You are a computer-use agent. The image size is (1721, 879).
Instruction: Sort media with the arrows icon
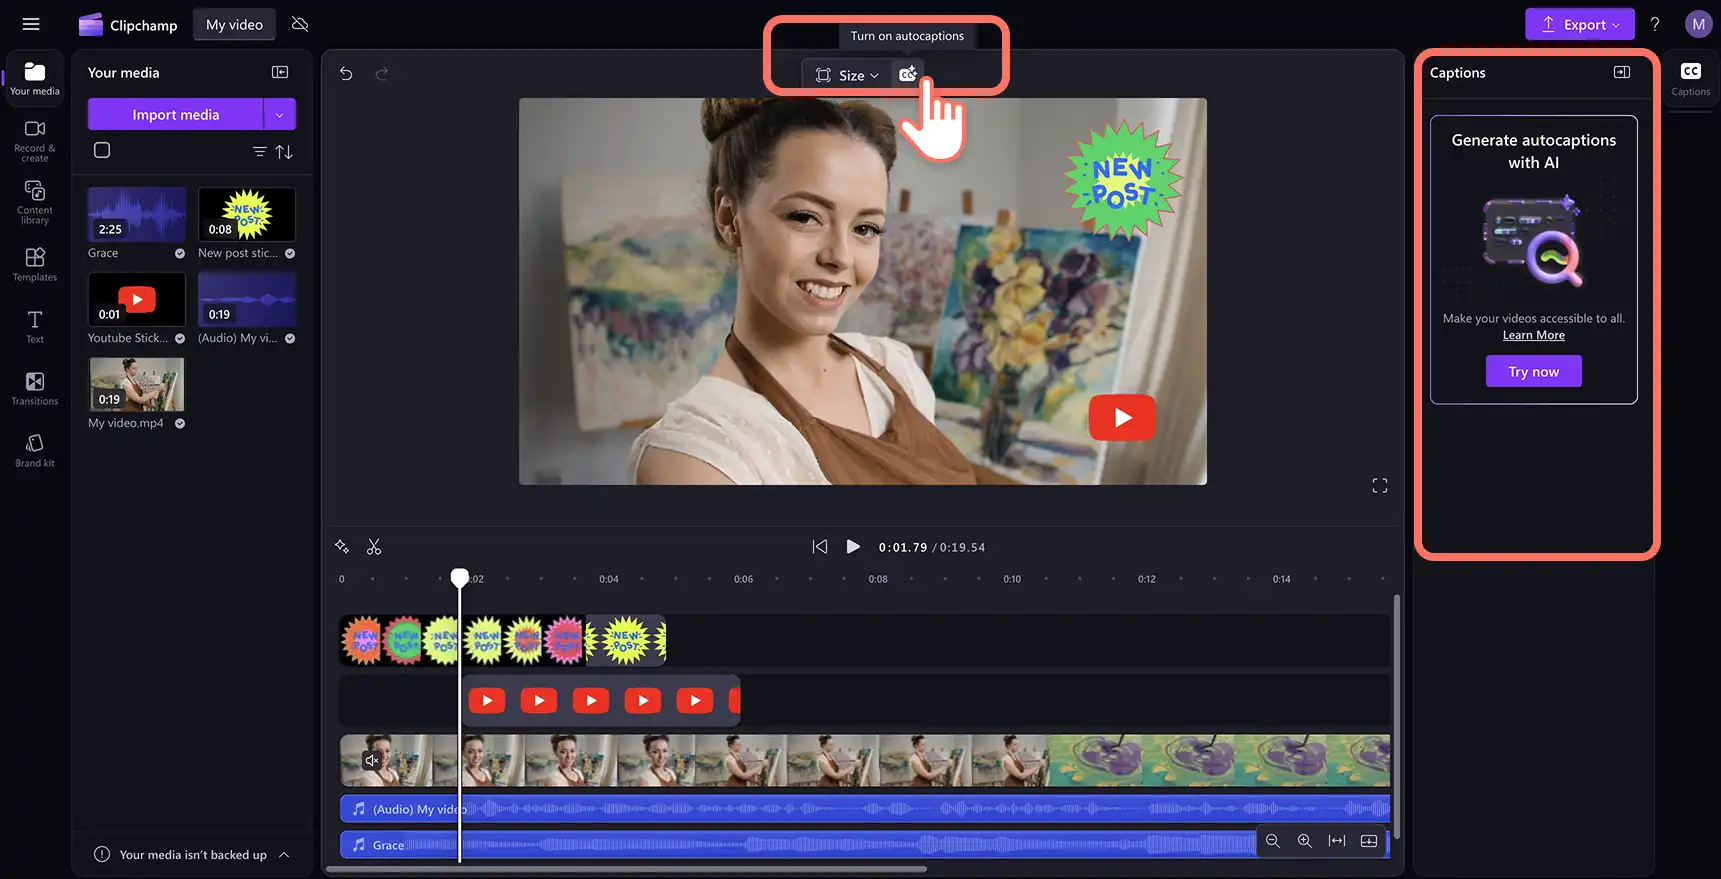(x=284, y=151)
